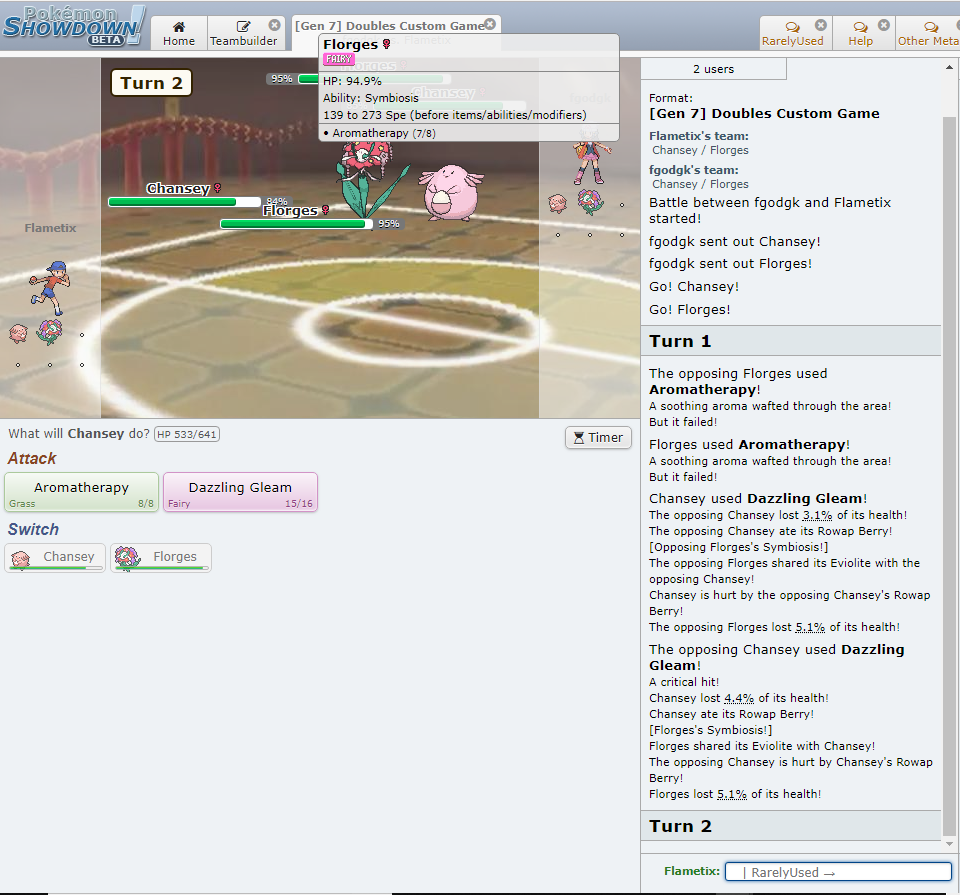The image size is (960, 895).
Task: Click the FAIRY type badge in tooltip
Action: (339, 59)
